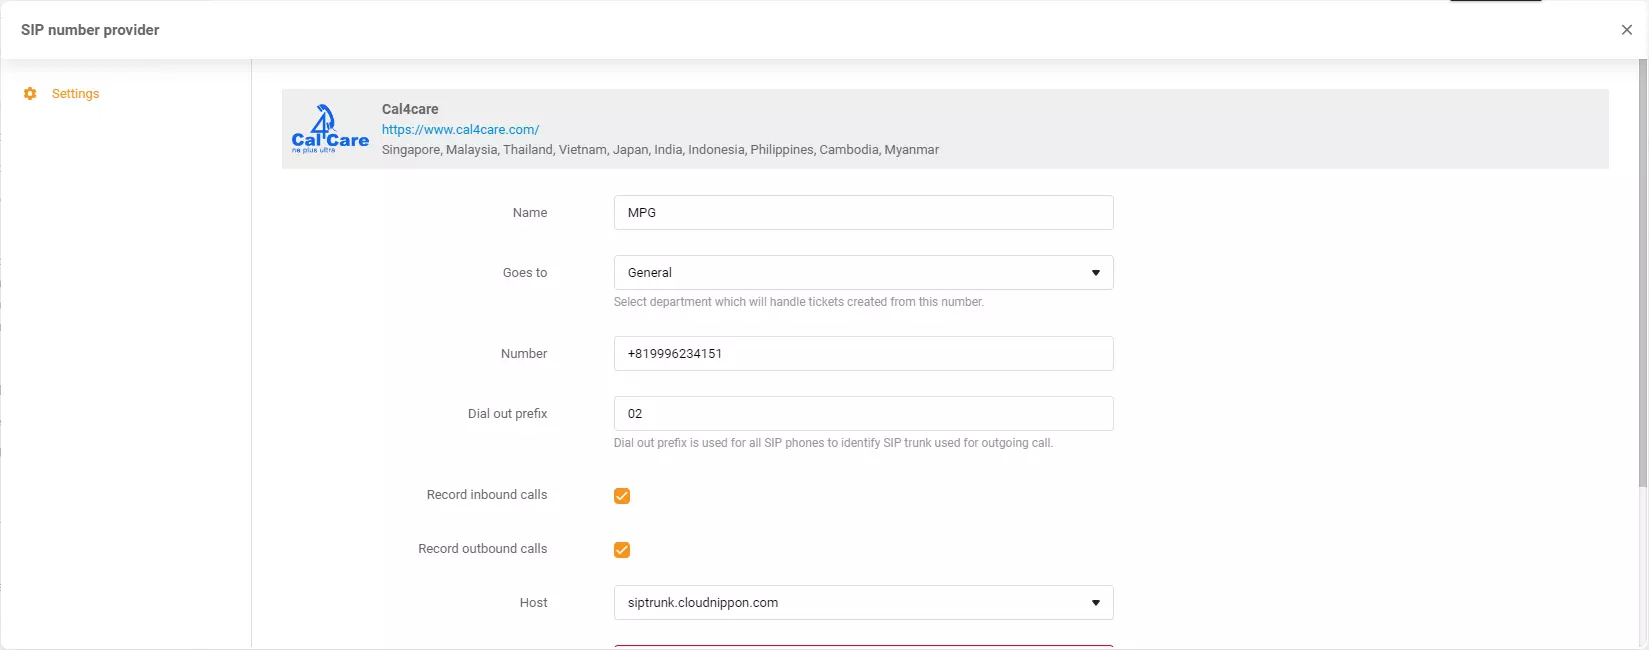Click the Cal4care logo image
Screen dimensions: 1649x650
pos(330,129)
